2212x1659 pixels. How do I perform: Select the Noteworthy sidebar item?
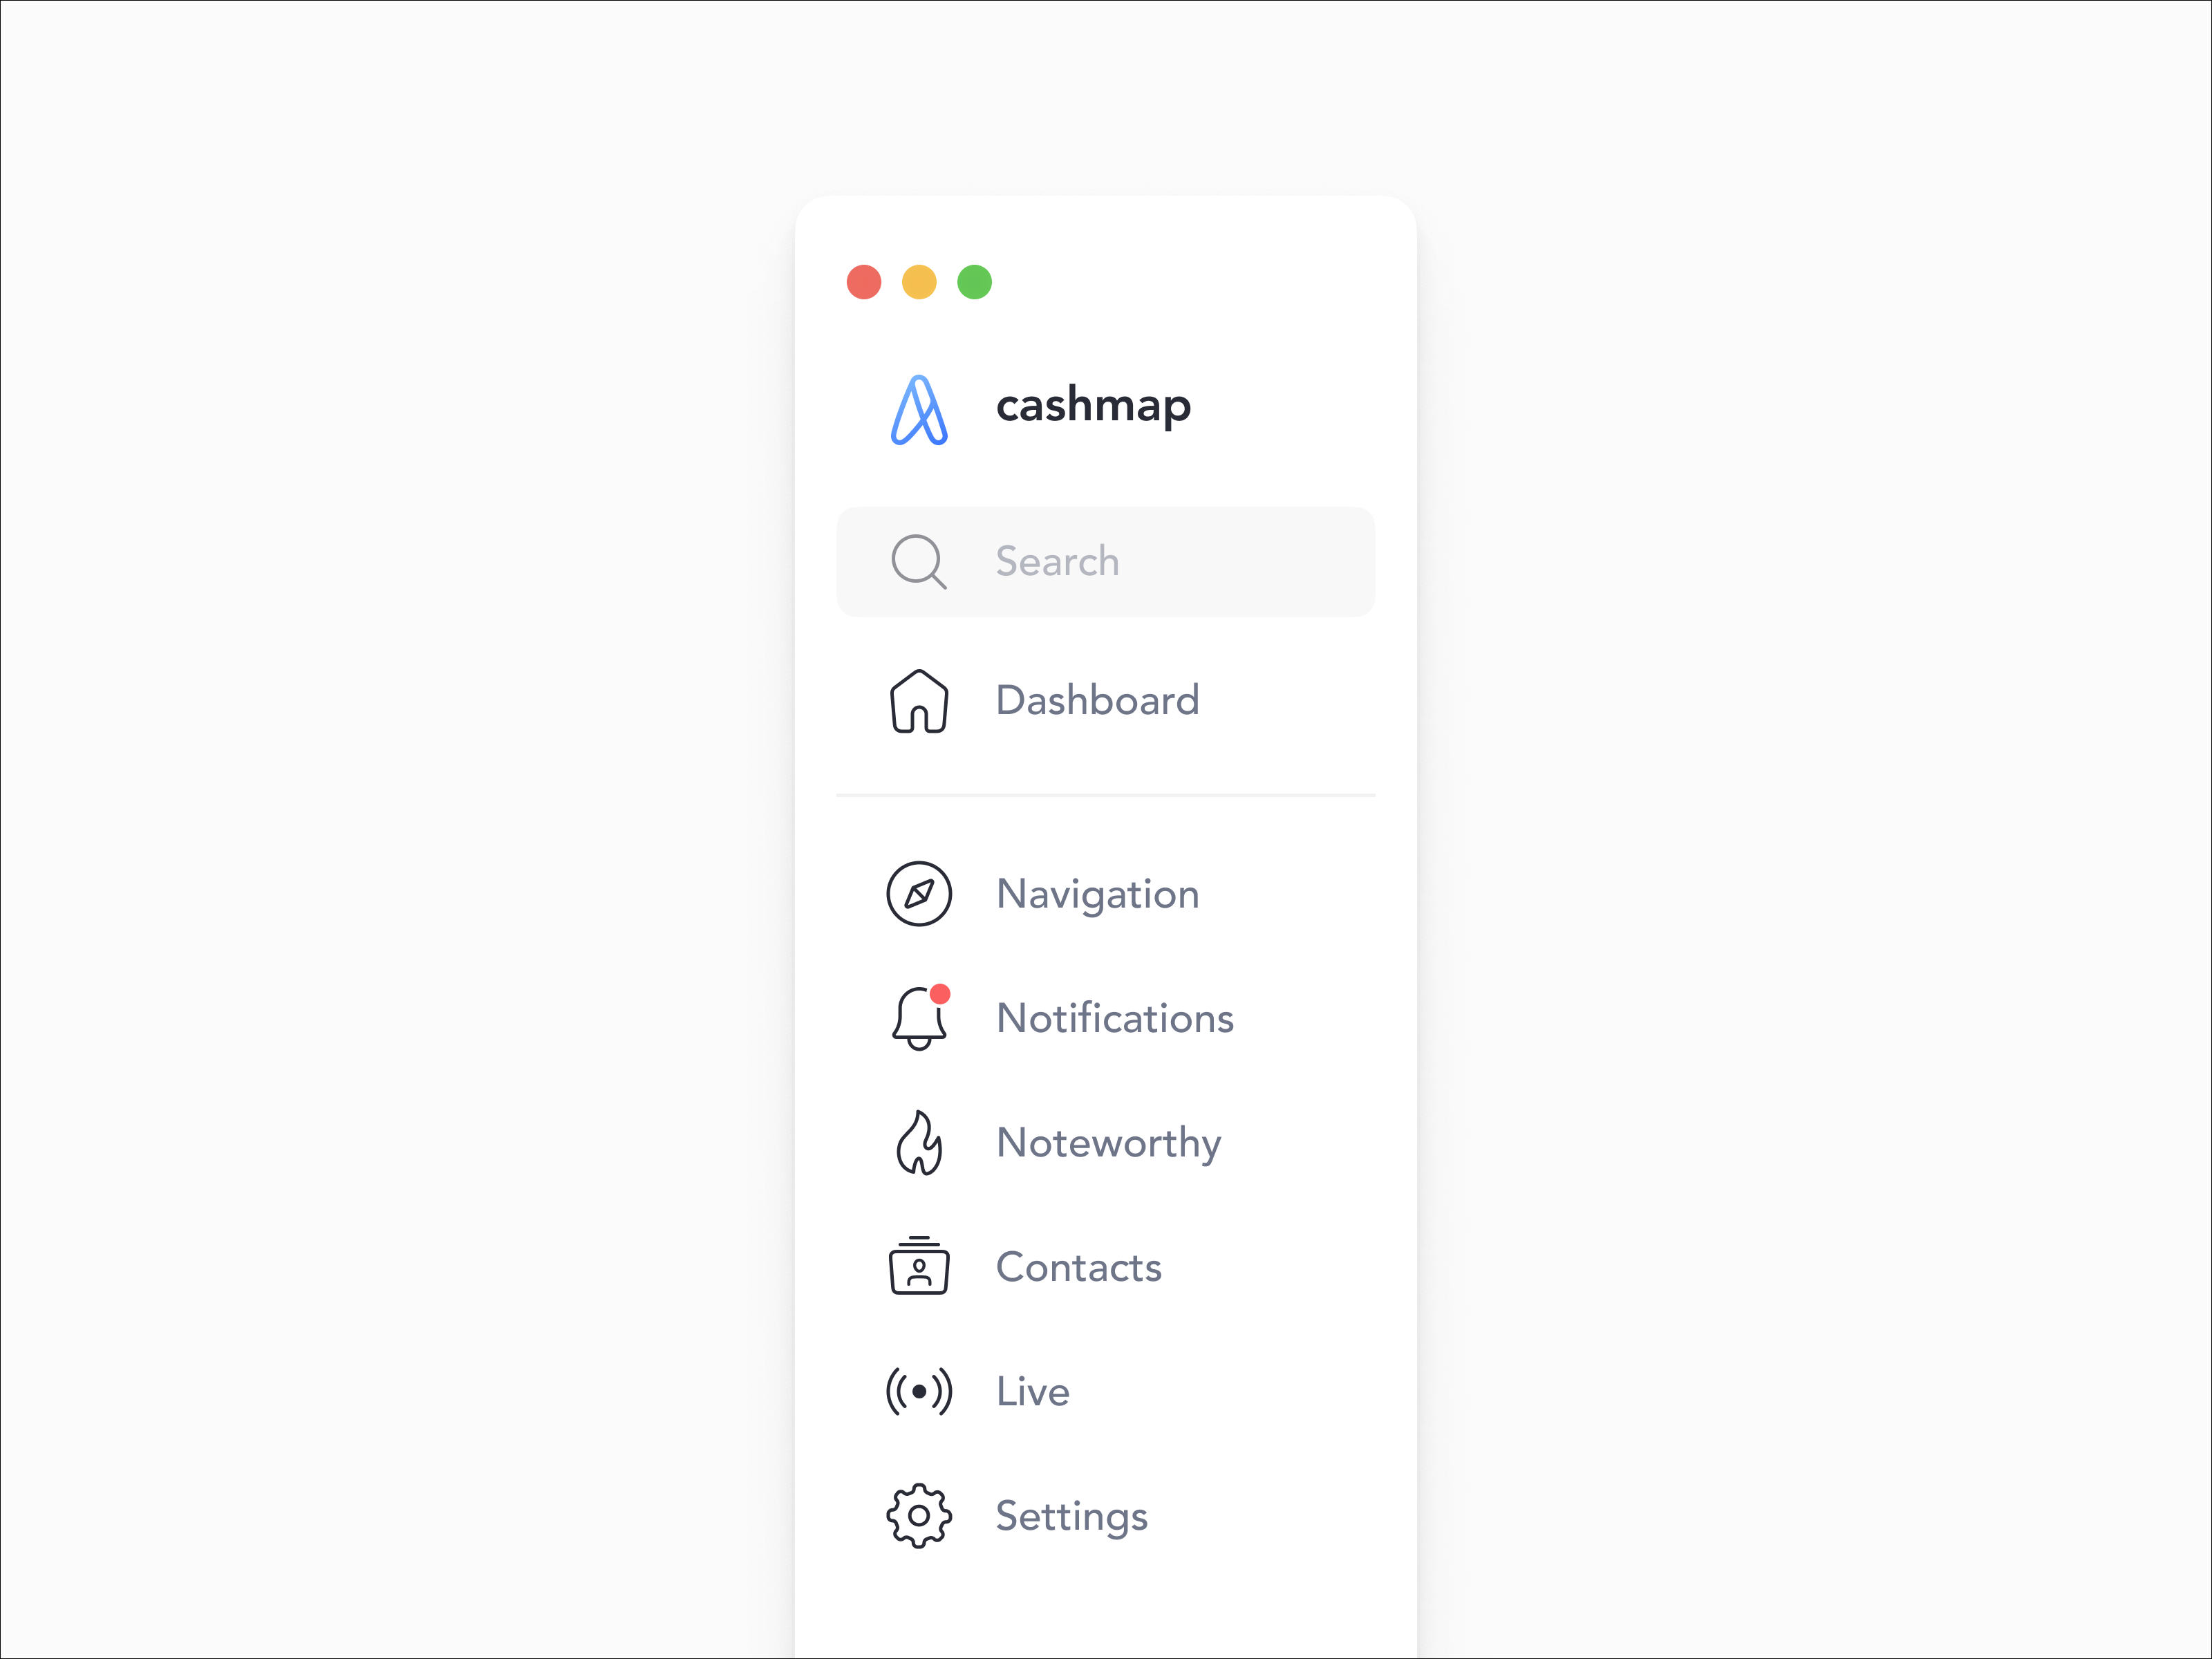(x=1108, y=1143)
